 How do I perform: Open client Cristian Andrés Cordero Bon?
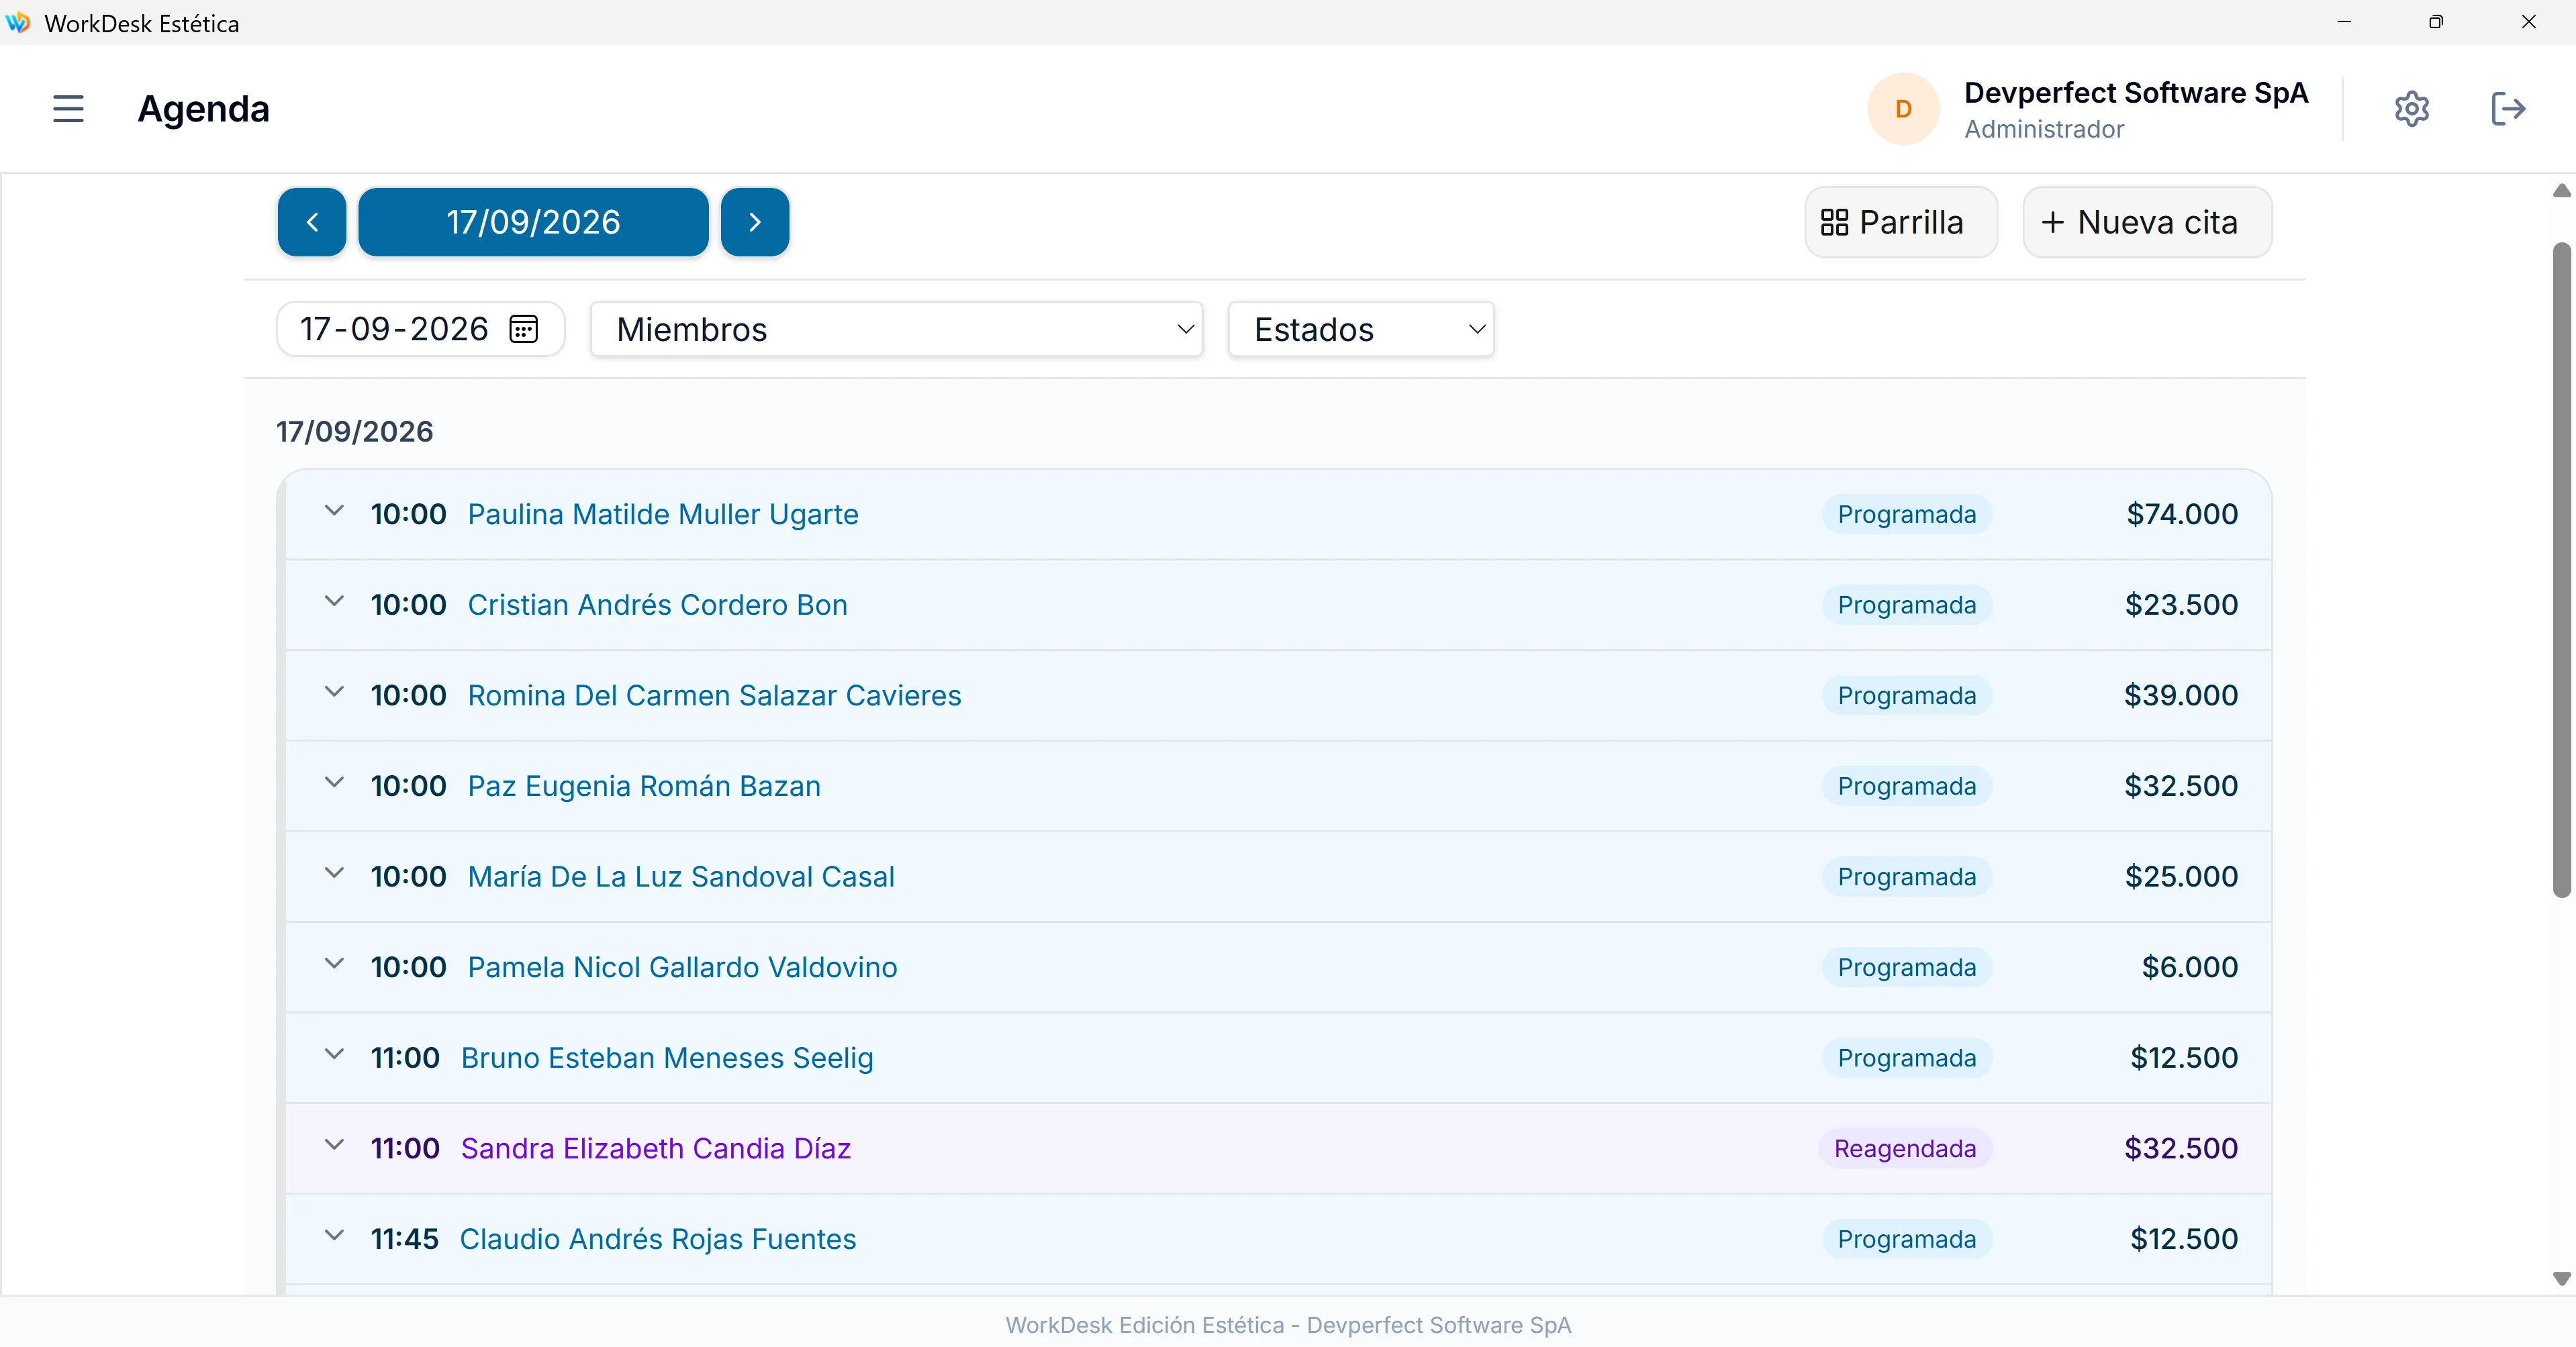click(657, 605)
